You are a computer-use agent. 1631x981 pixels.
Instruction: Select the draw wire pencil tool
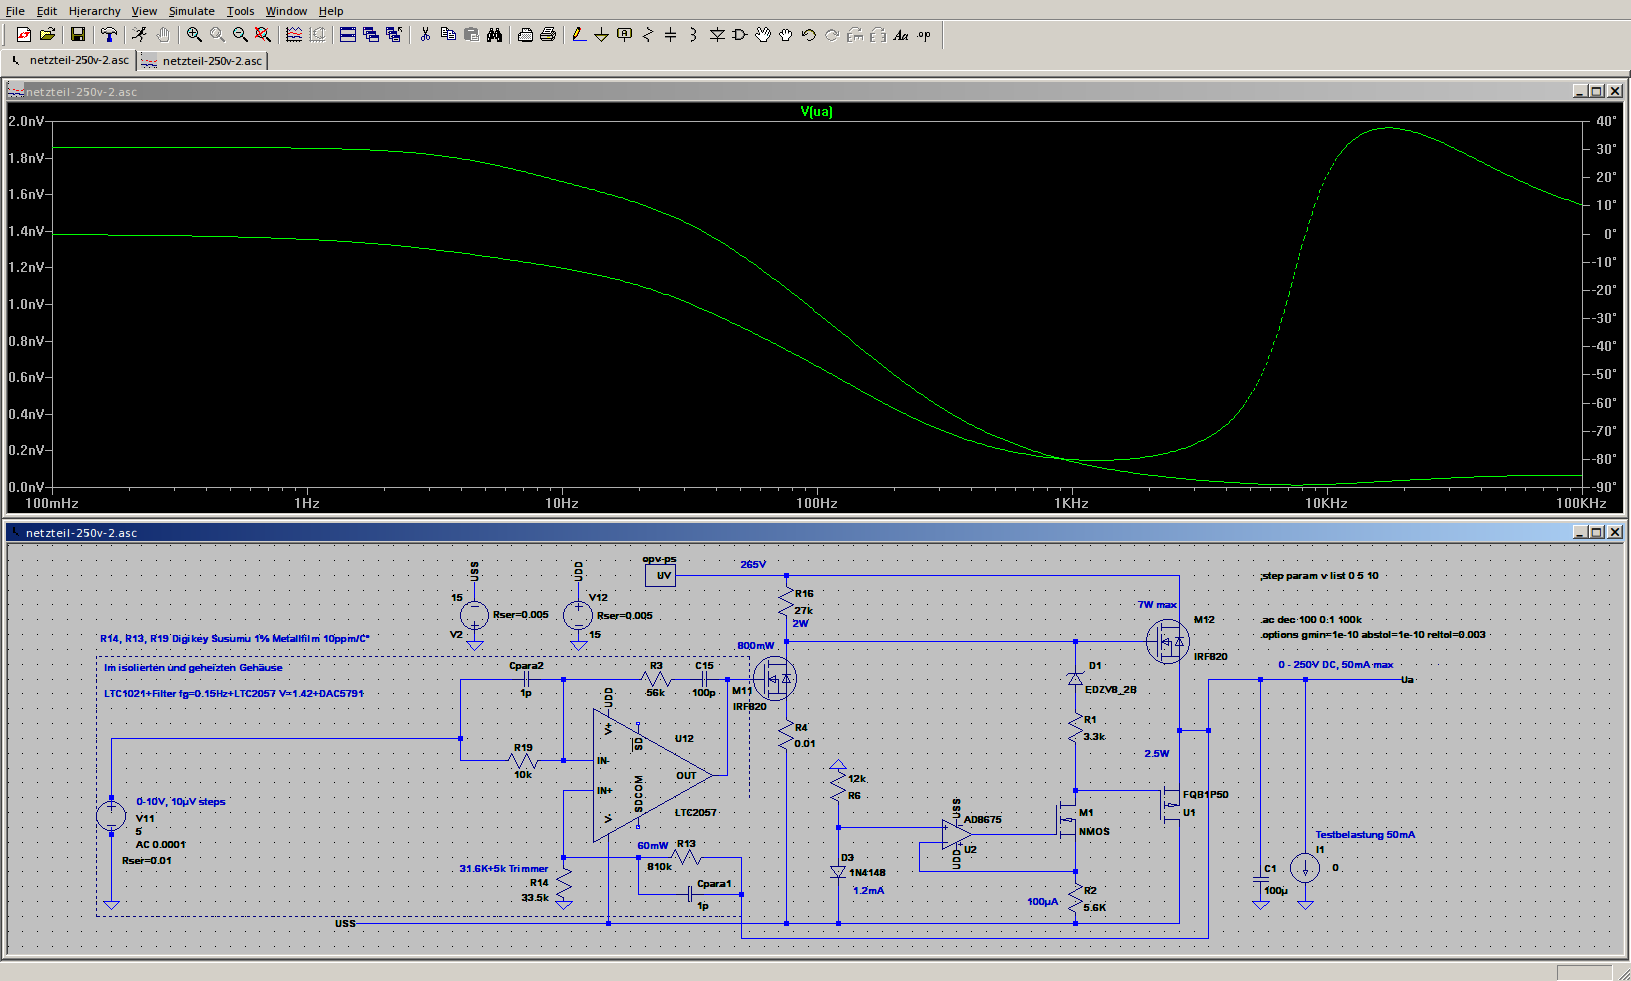click(x=579, y=35)
